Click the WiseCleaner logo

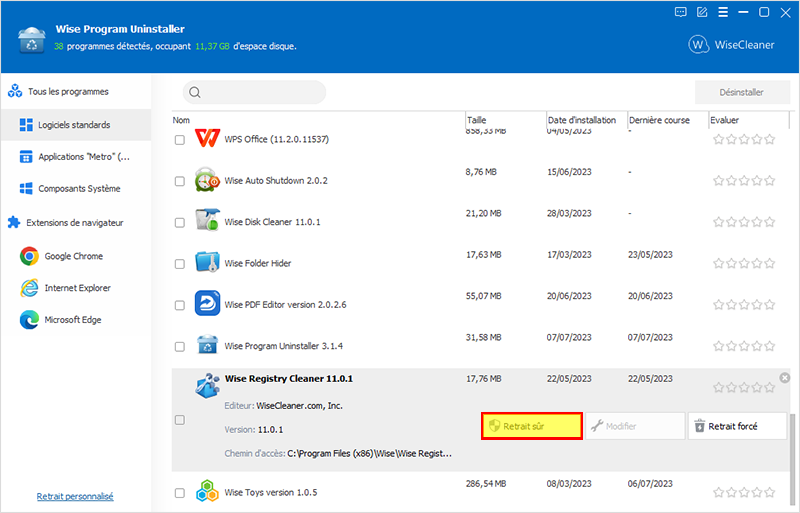[731, 45]
